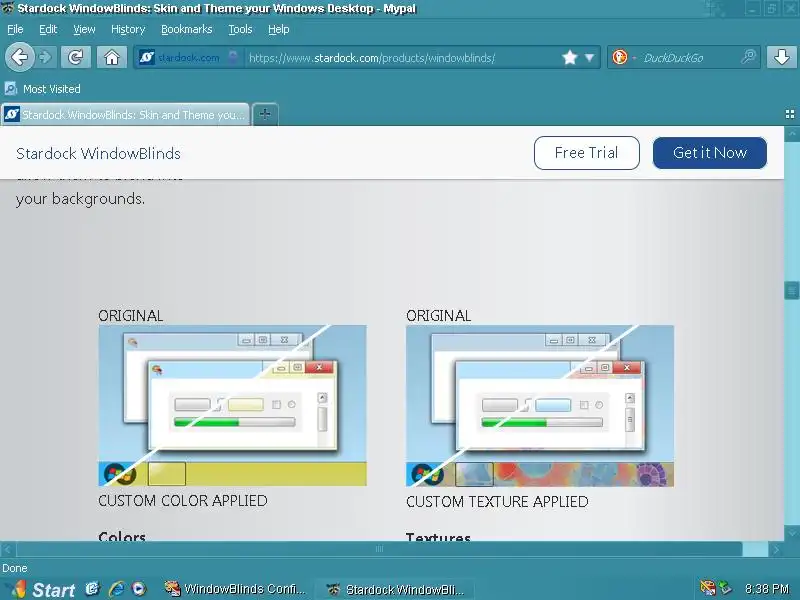Open the View menu
The image size is (800, 600).
click(x=84, y=30)
